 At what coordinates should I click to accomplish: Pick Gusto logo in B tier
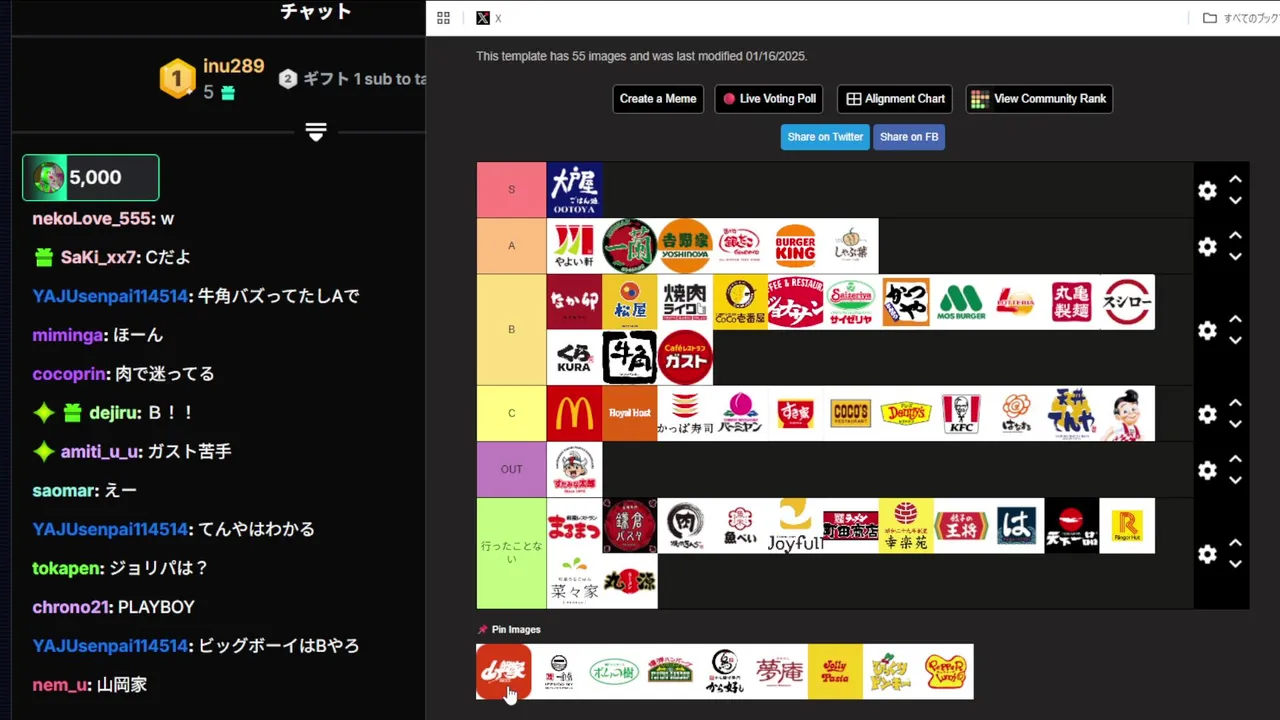(x=685, y=358)
